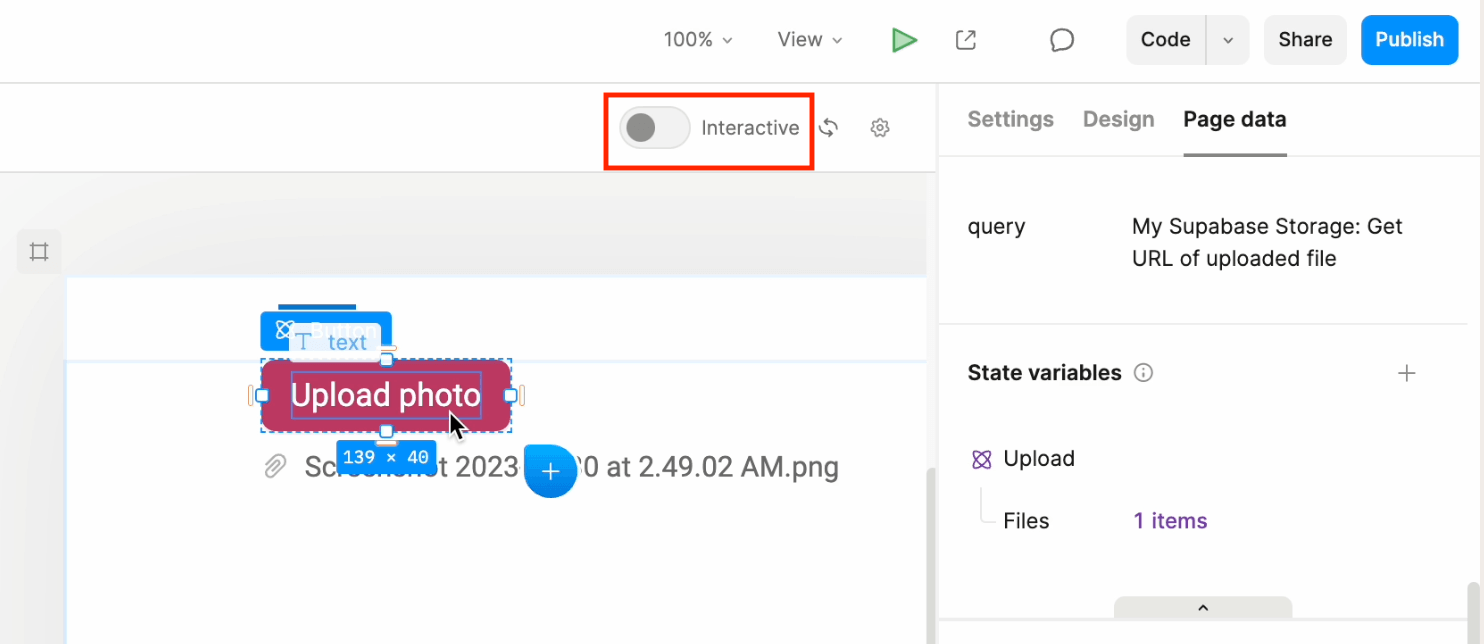The width and height of the screenshot is (1484, 644).
Task: Open the comments speech bubble icon
Action: point(1061,40)
